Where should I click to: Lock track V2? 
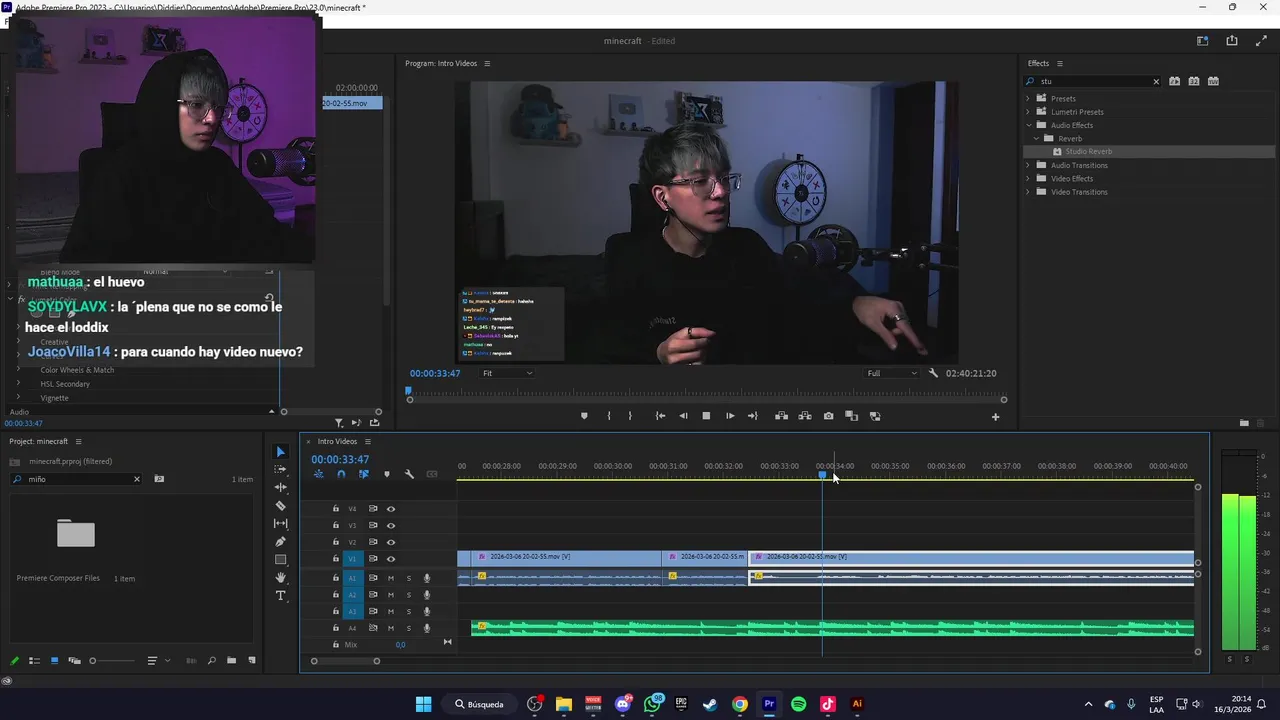(336, 542)
